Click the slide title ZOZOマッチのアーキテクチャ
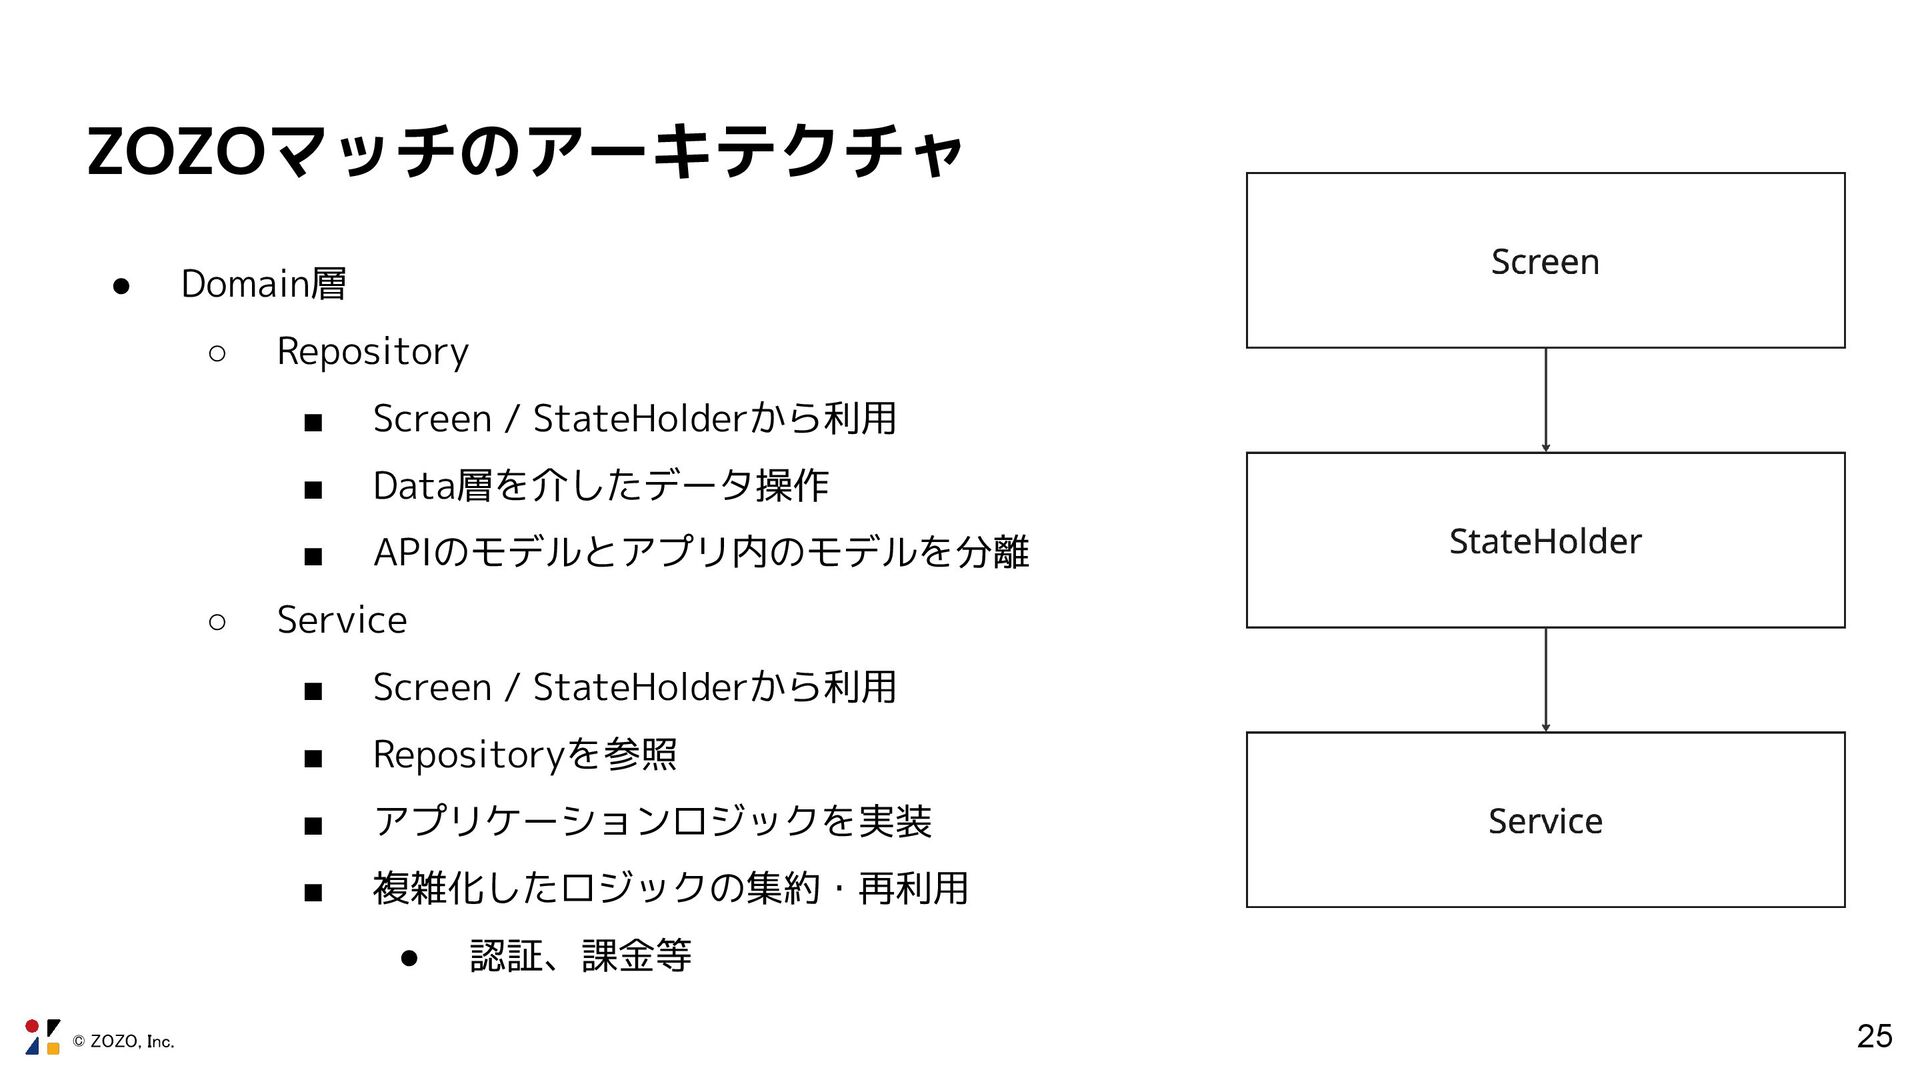 point(525,152)
